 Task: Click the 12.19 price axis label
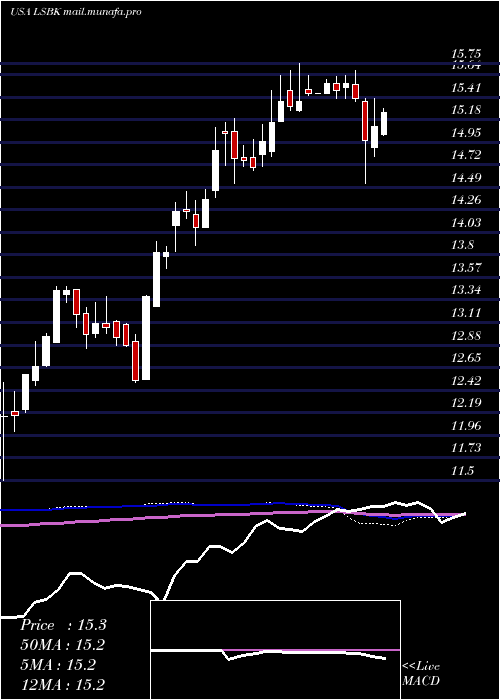point(466,403)
